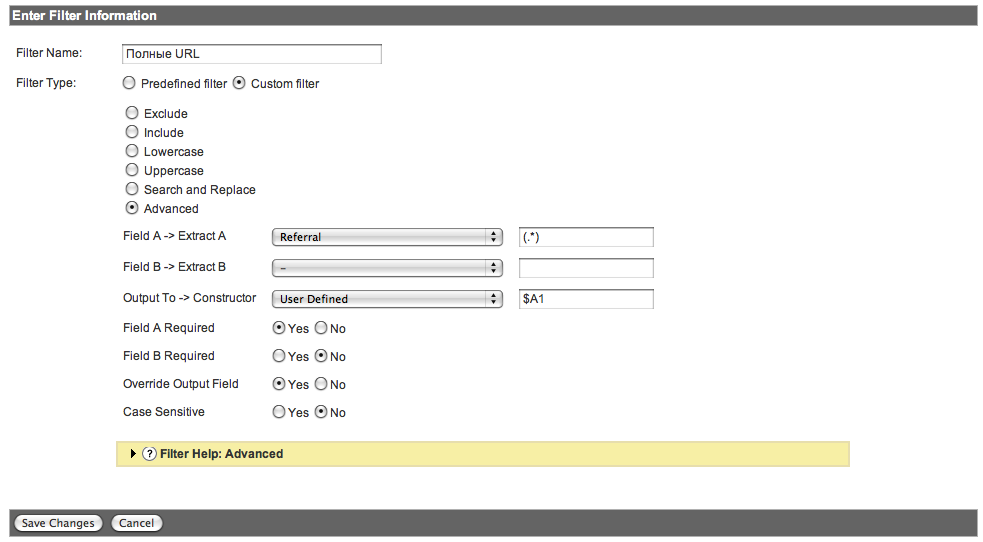
Task: Set Case Sensitive to No
Action: pos(321,412)
